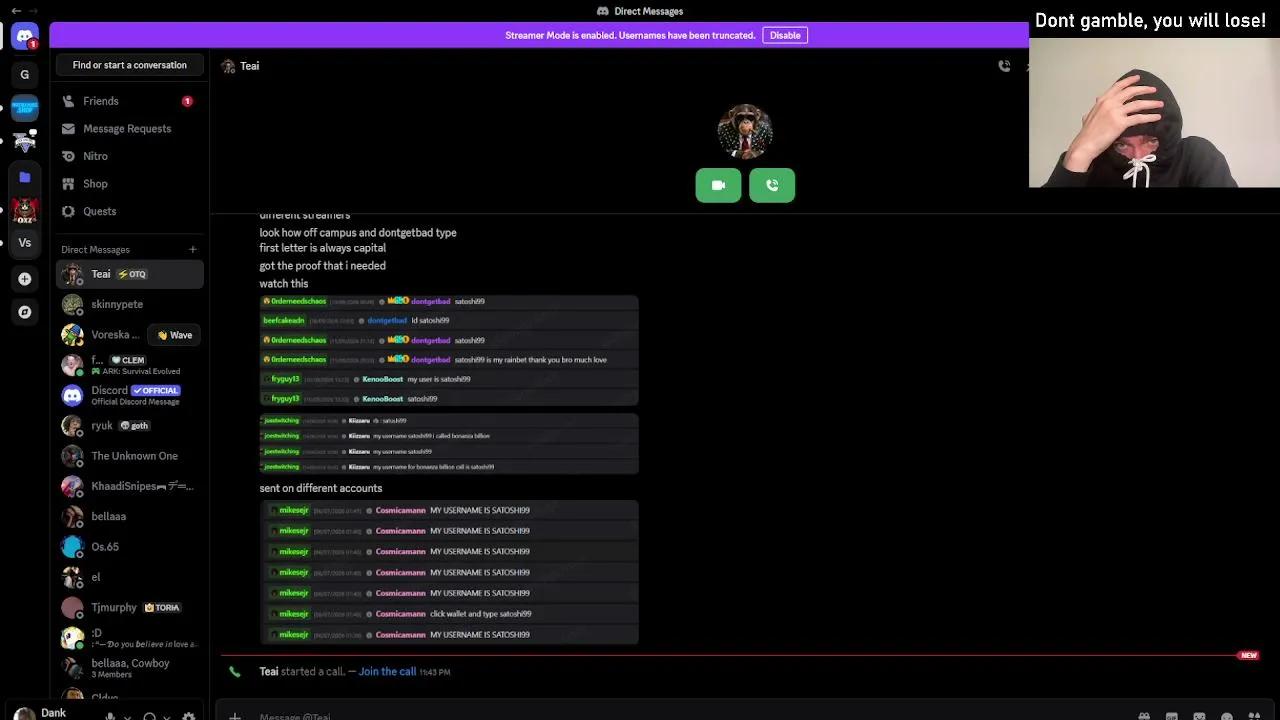
Task: Open Discord home direct messages icon
Action: click(x=25, y=37)
